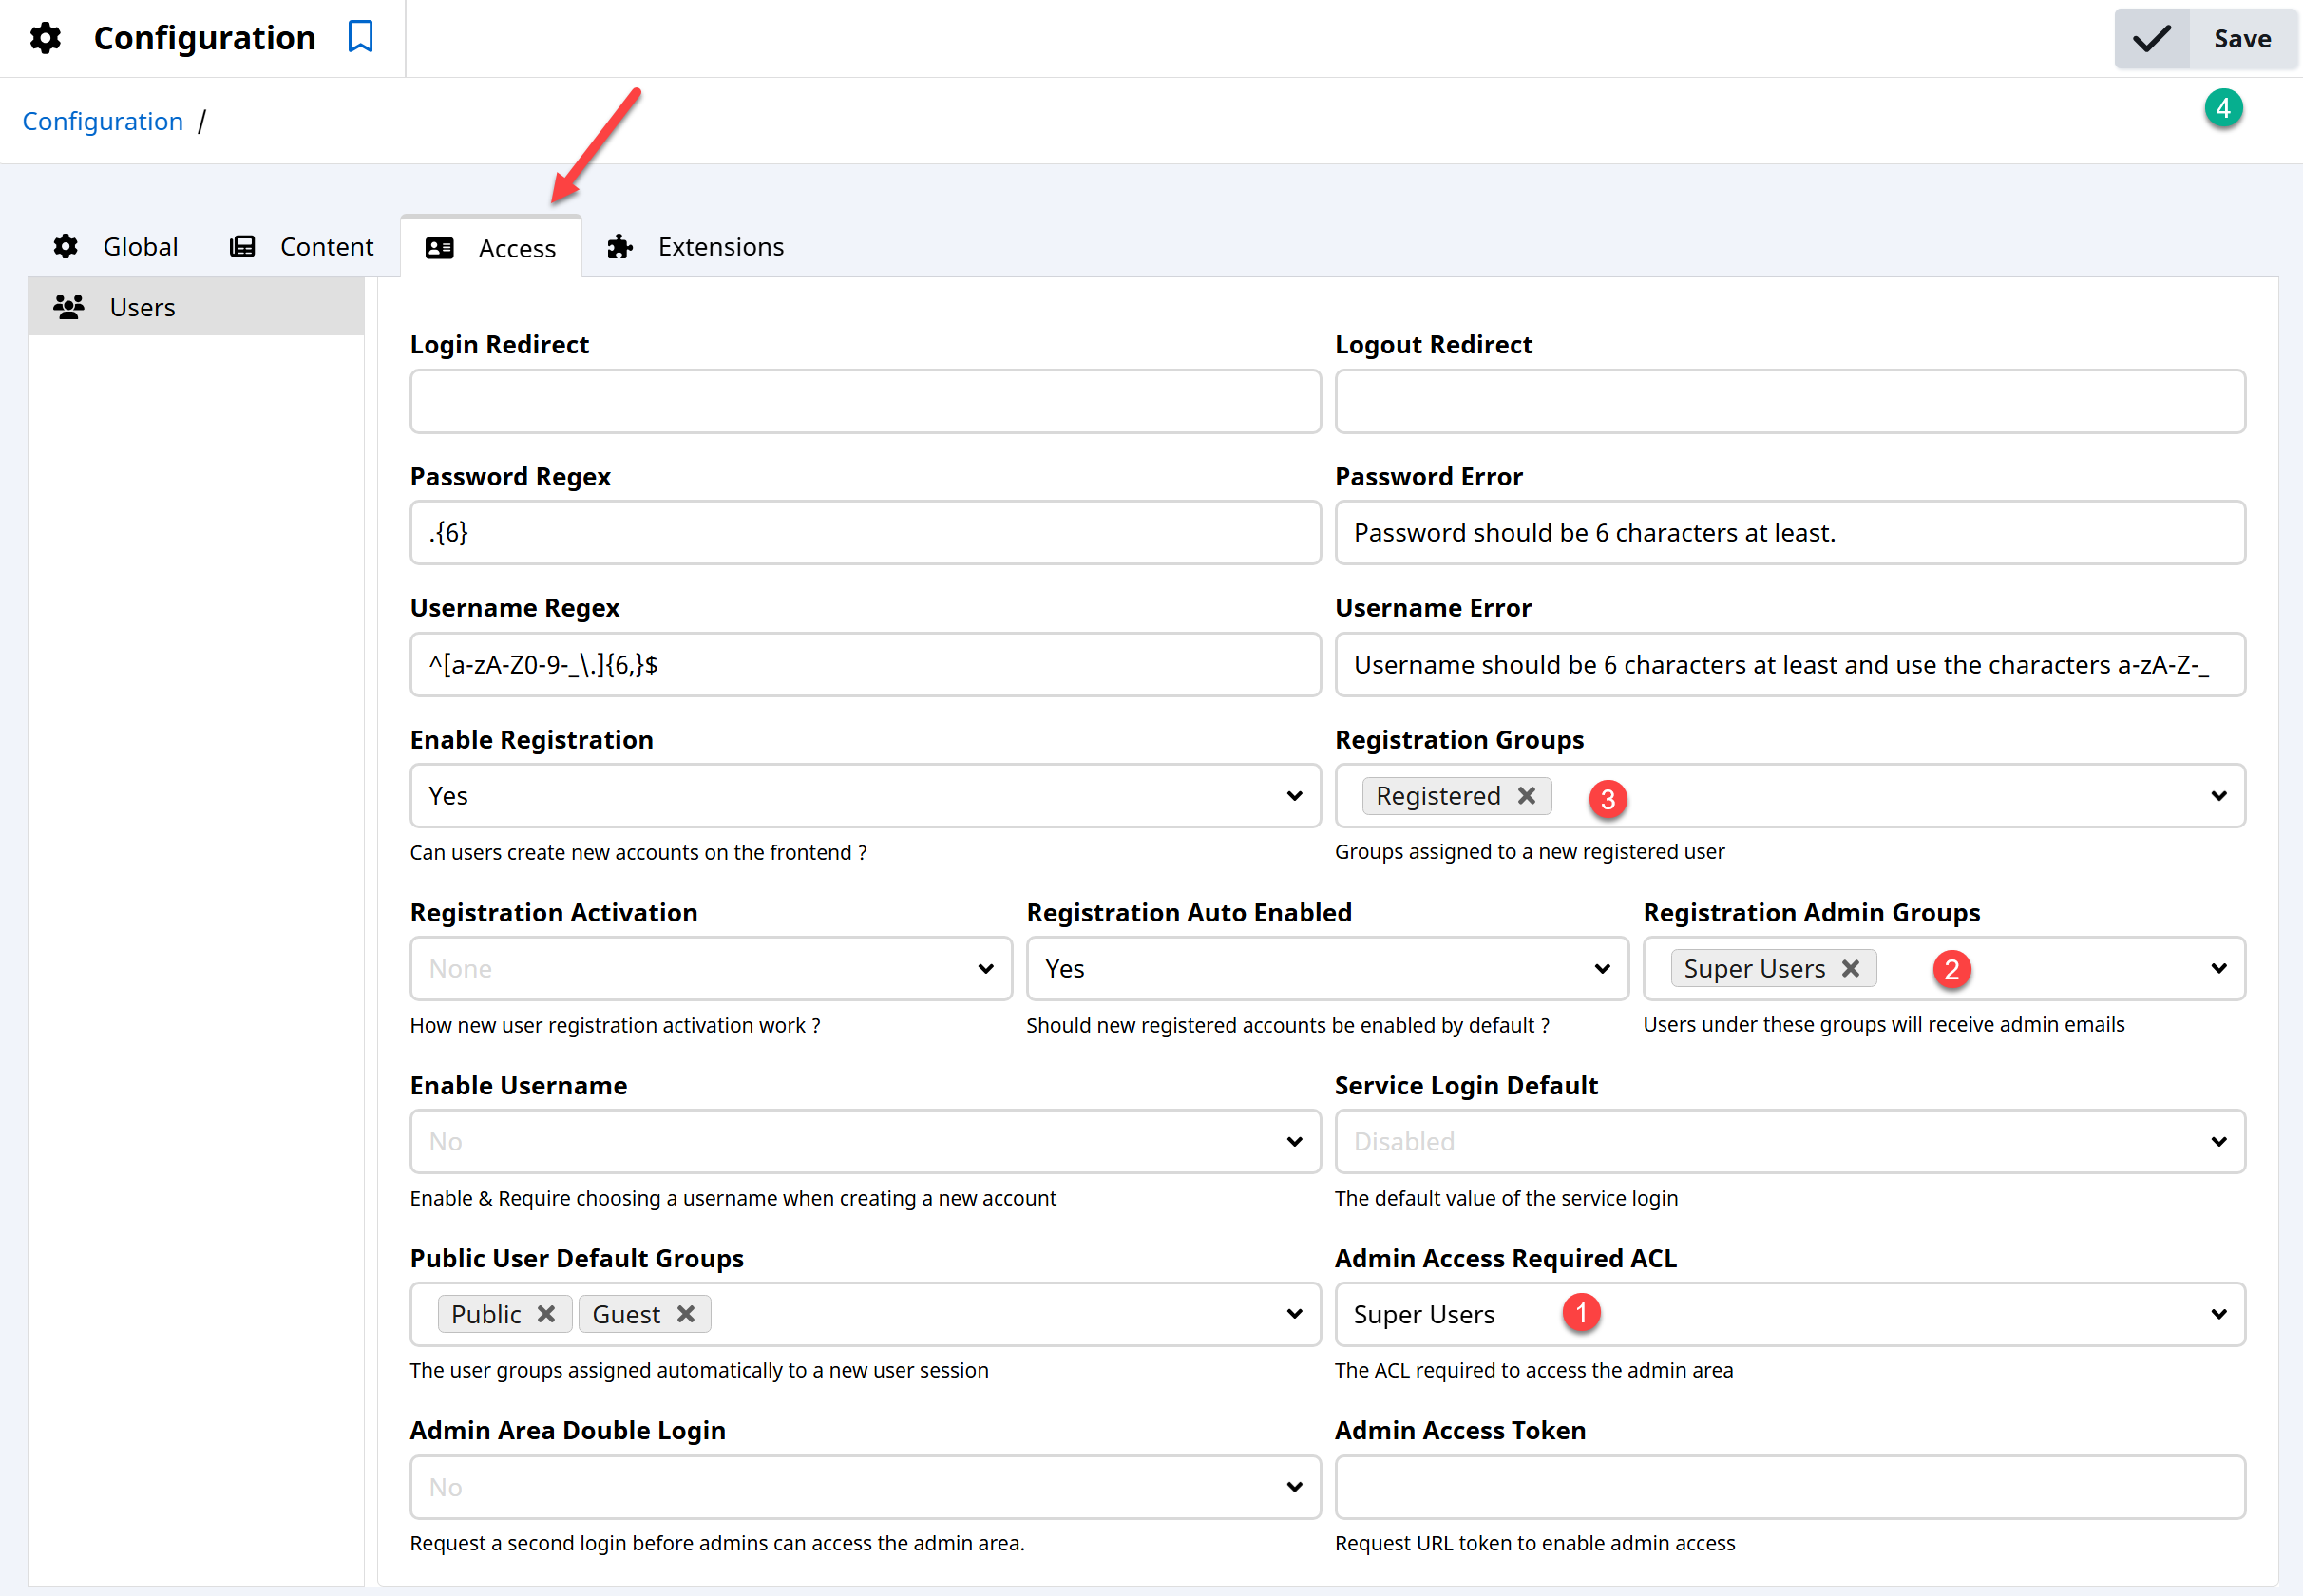Click the Content tab newspaper icon

(x=242, y=246)
